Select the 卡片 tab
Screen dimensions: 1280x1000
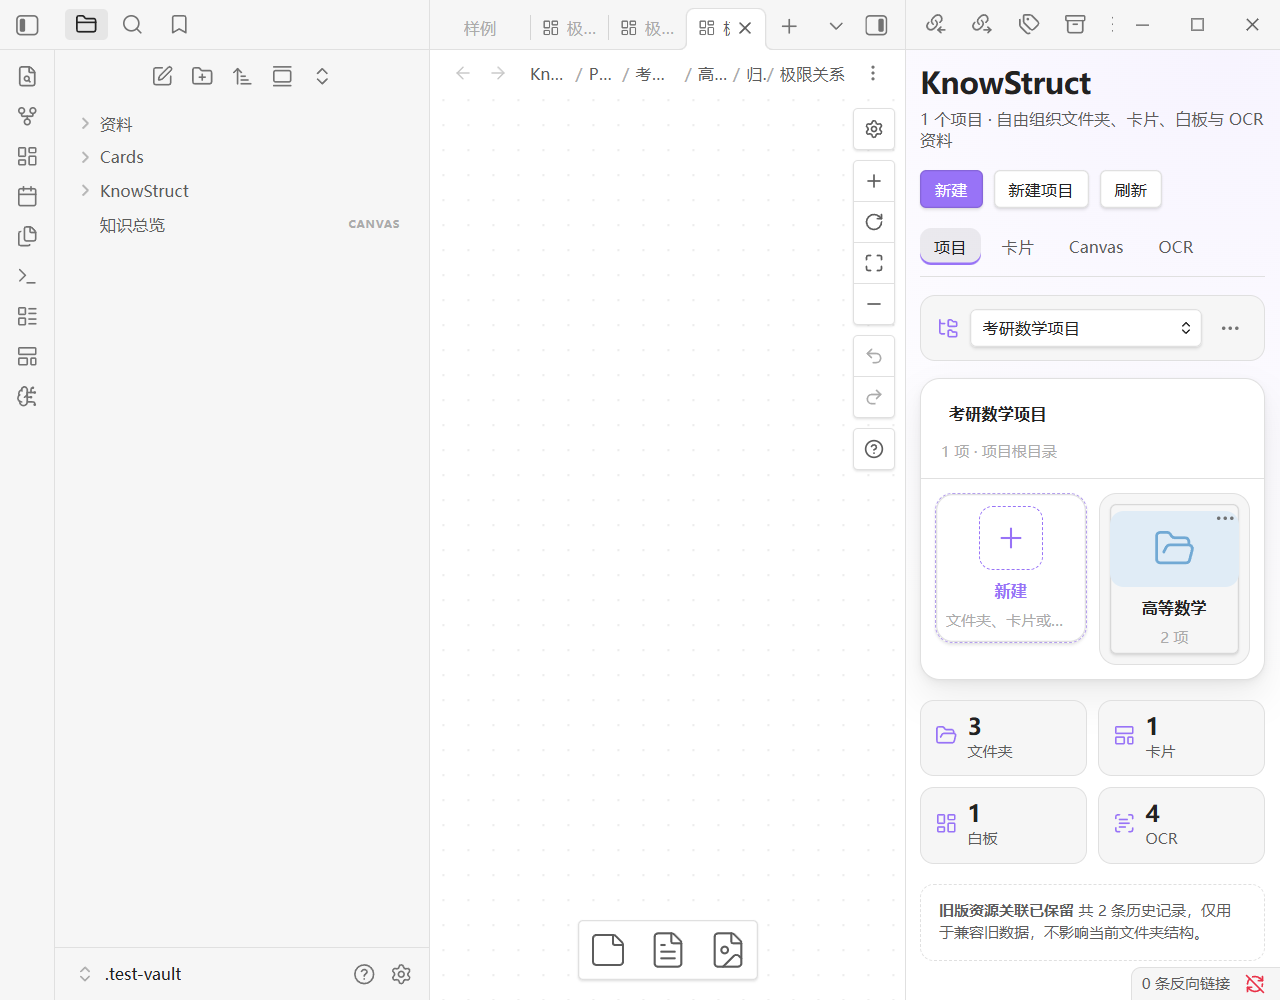pyautogui.click(x=1018, y=247)
